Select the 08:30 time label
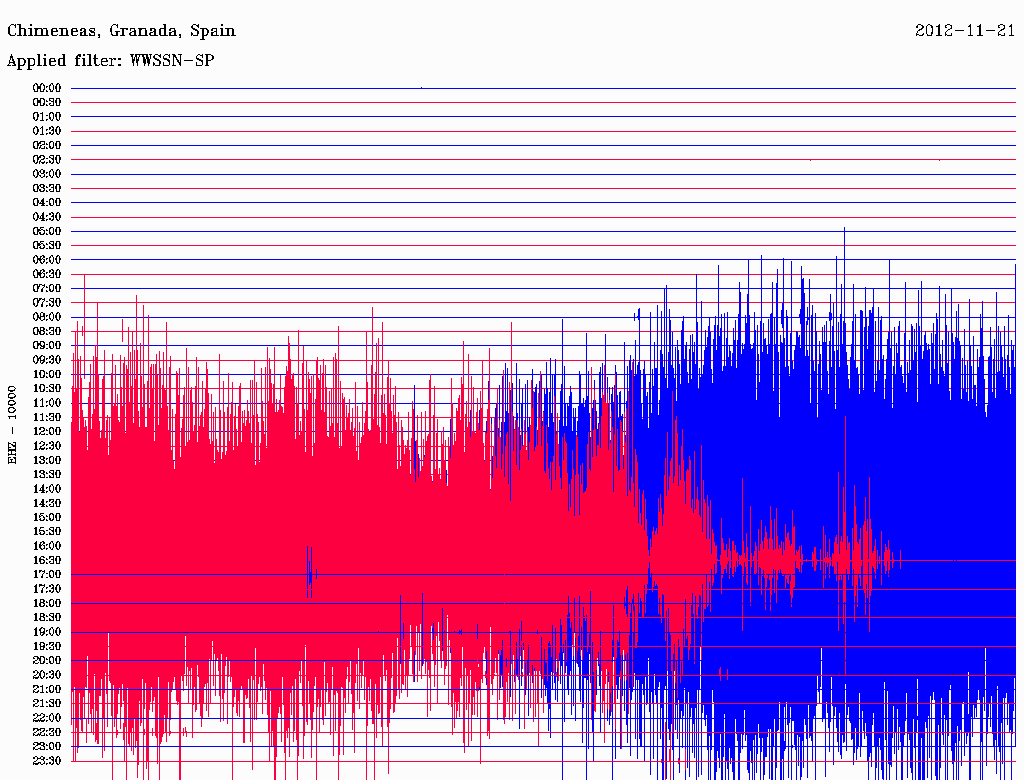Image resolution: width=1024 pixels, height=780 pixels. [47, 331]
